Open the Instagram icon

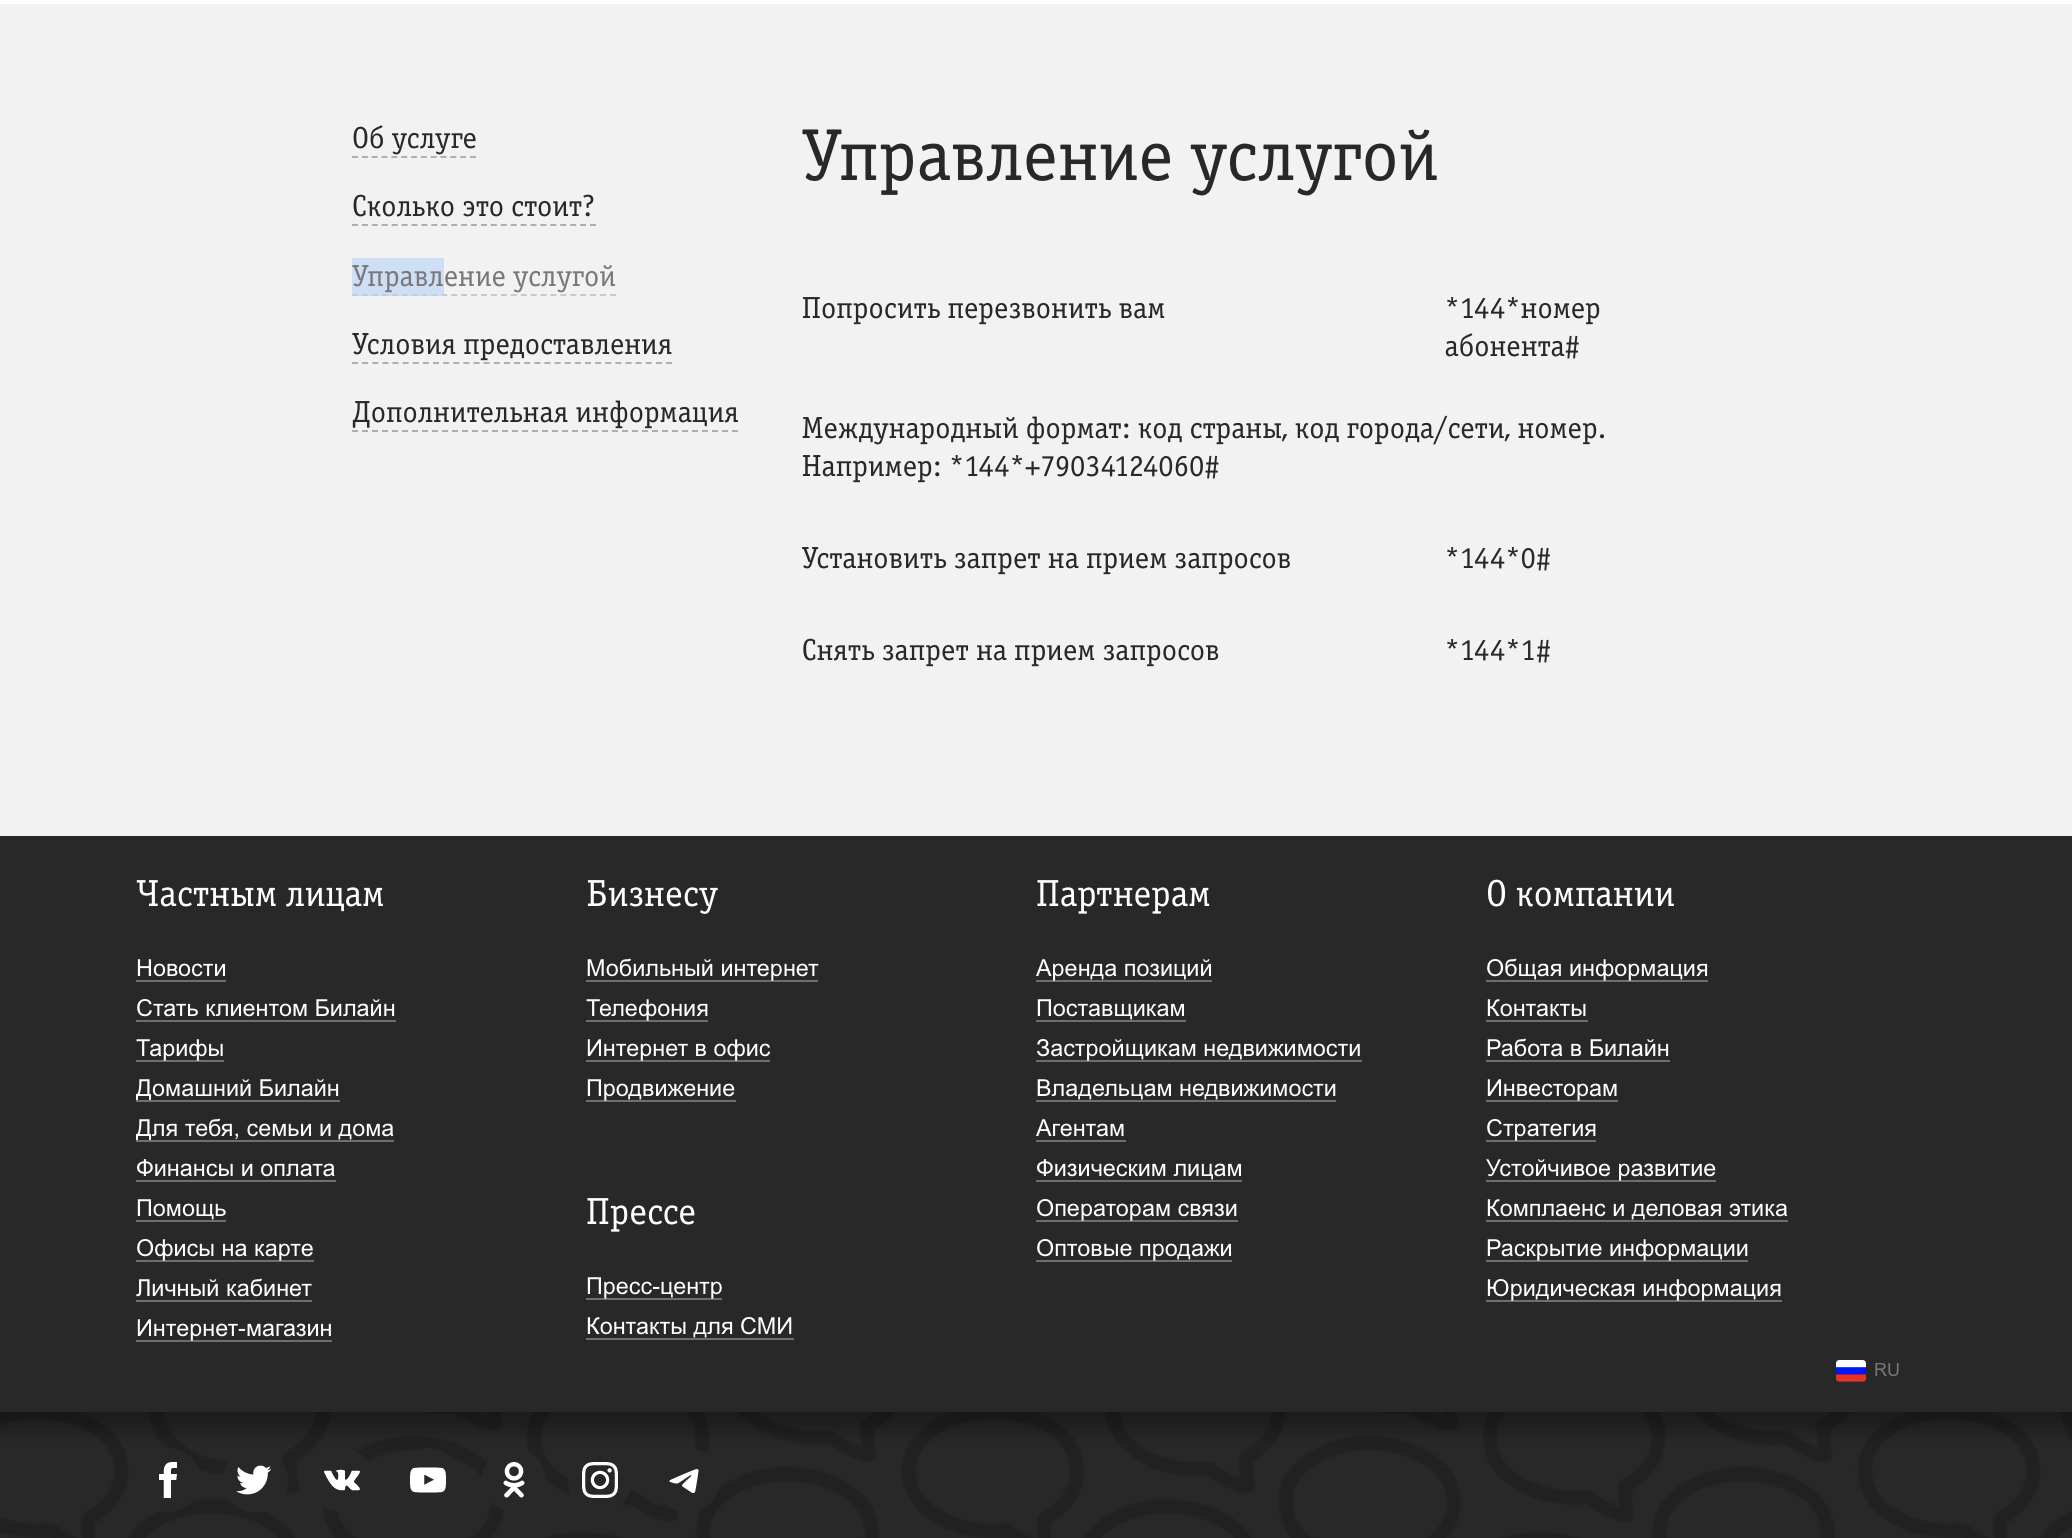point(599,1481)
